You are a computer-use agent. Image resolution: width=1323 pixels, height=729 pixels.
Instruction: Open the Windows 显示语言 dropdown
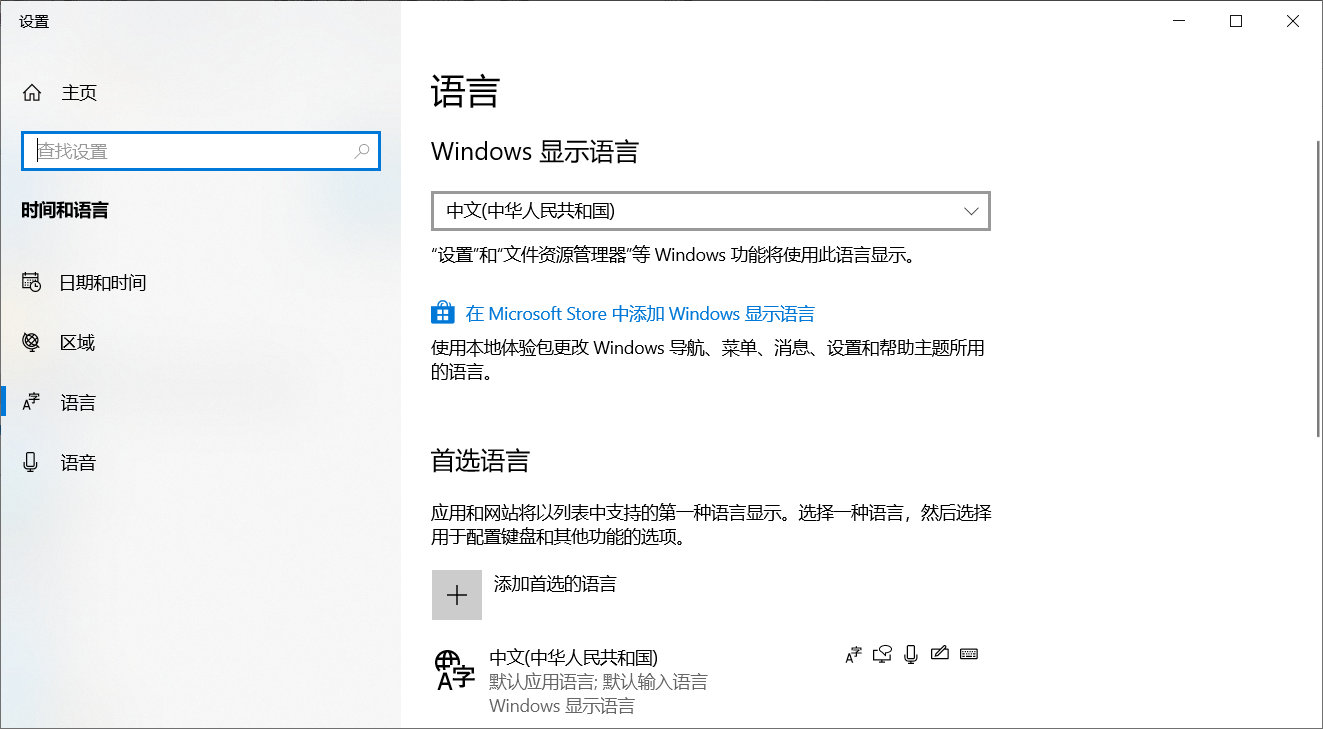point(969,211)
